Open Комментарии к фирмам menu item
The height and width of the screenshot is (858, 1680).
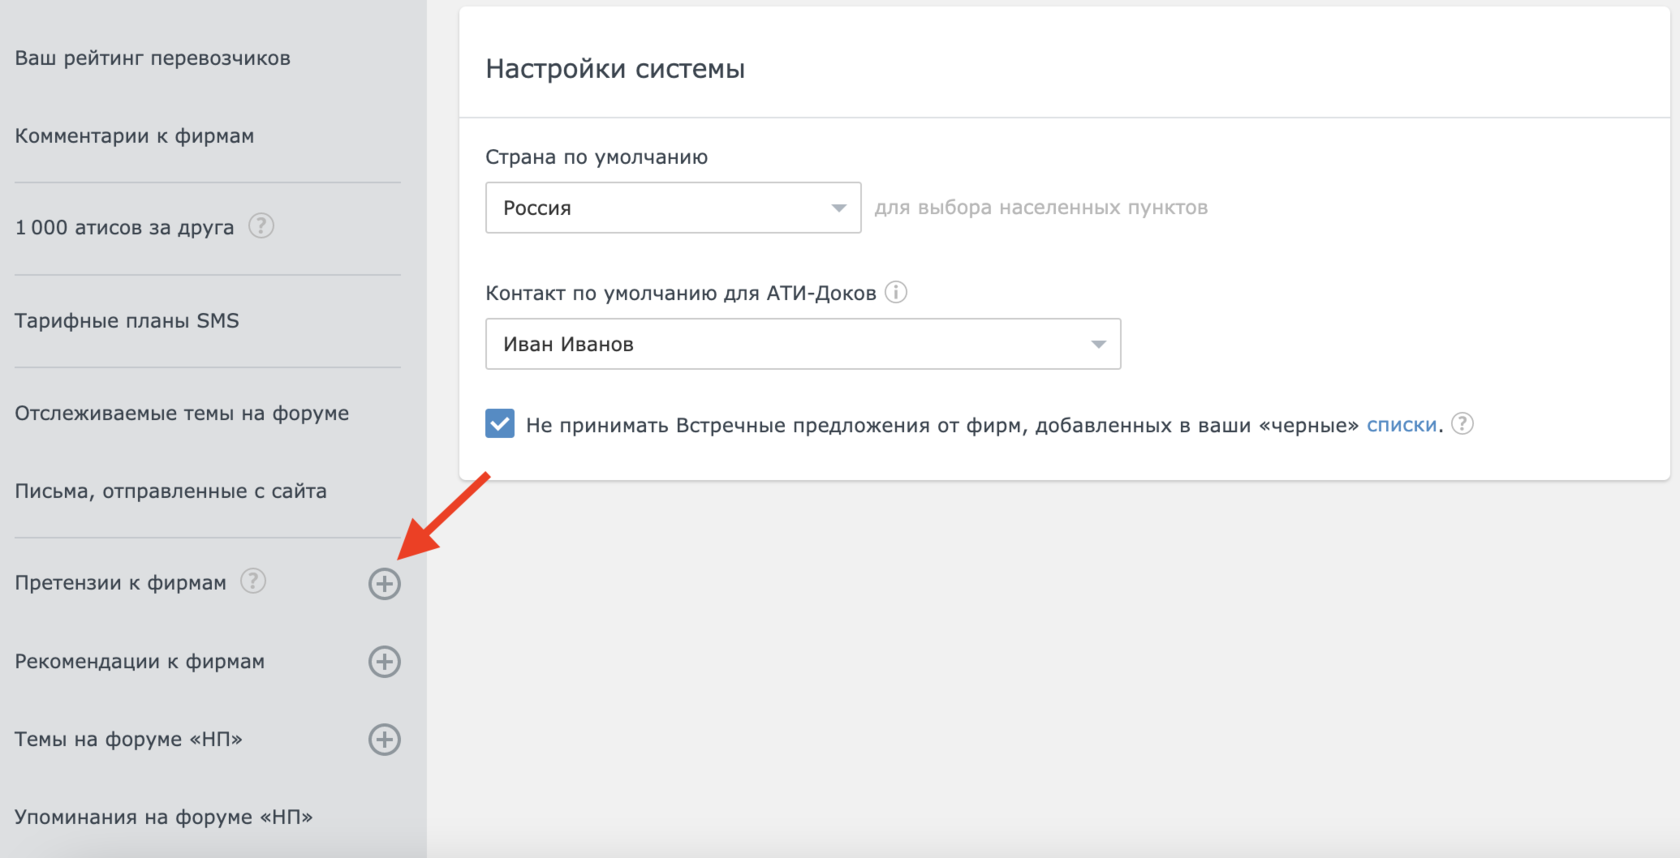(x=134, y=136)
